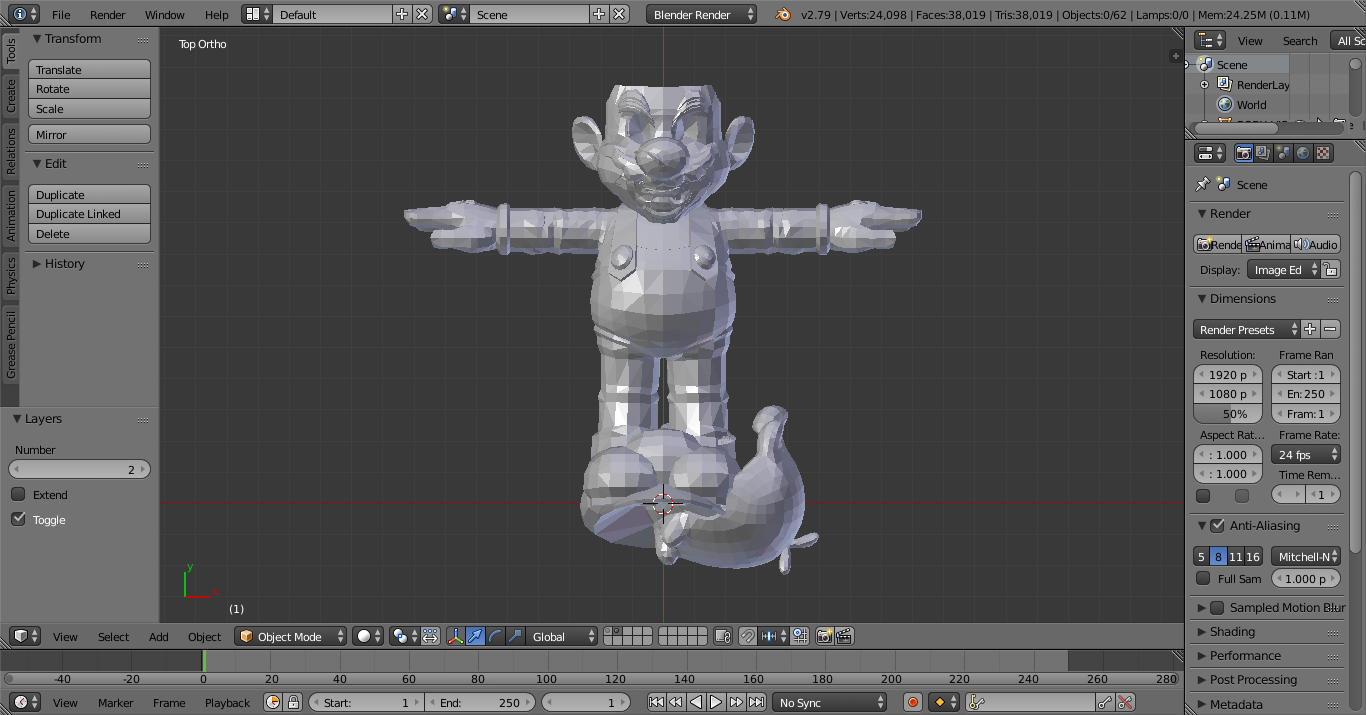Open the World properties tab (globe icon)
The width and height of the screenshot is (1366, 715).
pos(1303,153)
